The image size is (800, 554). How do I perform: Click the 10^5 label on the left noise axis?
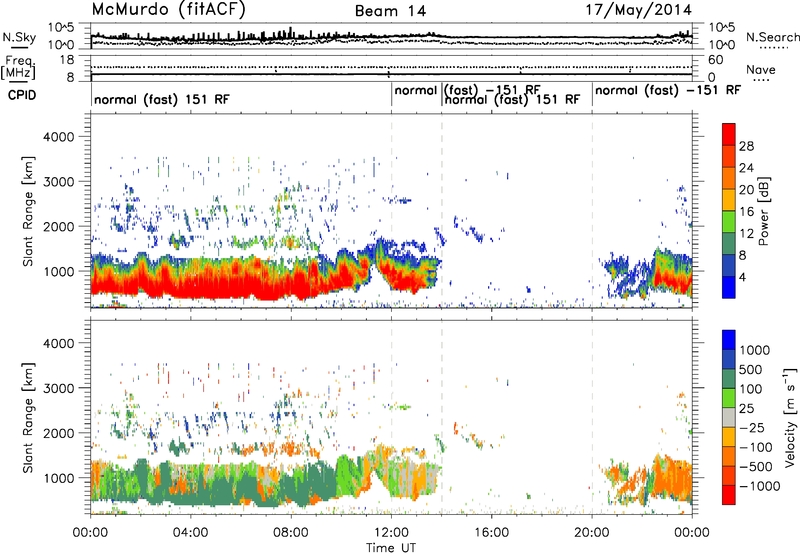click(61, 27)
